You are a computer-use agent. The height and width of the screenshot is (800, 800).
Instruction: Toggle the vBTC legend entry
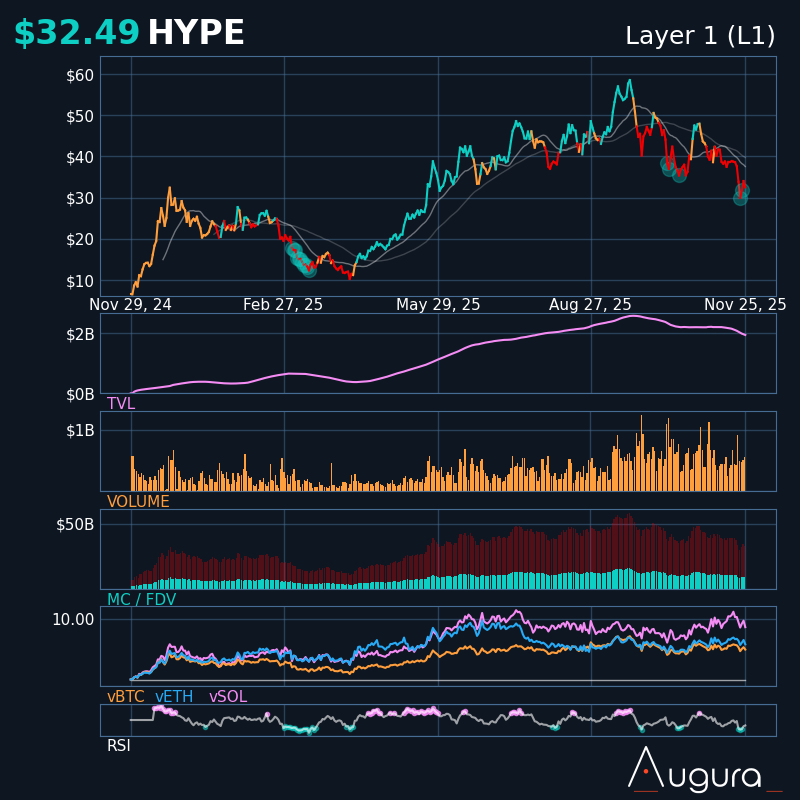[126, 697]
